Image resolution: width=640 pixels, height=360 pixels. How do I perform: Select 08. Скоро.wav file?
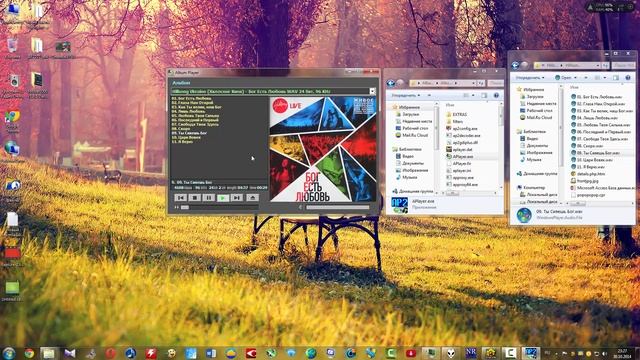tap(587, 146)
